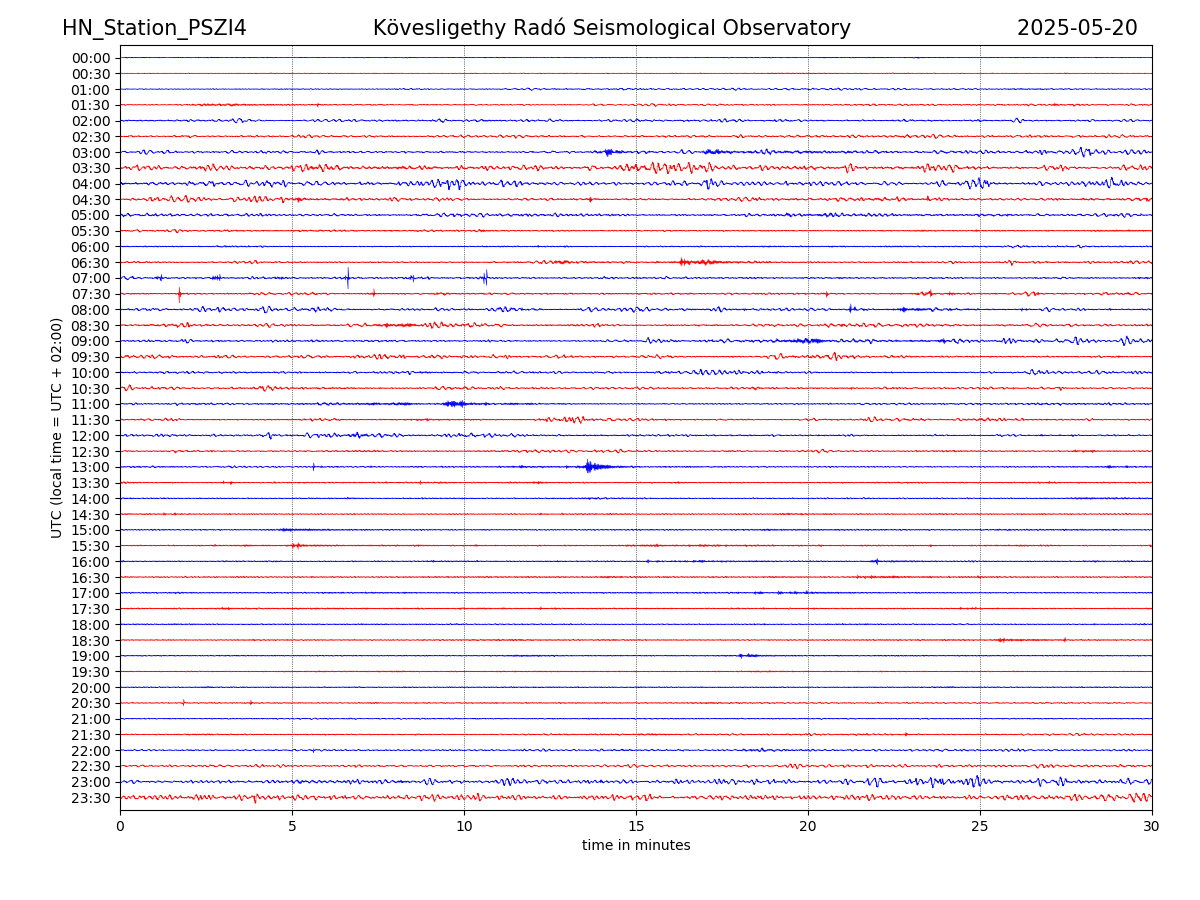Viewport: 1200px width, 900px height.
Task: Click the x-axis tick label 15
Action: click(636, 826)
